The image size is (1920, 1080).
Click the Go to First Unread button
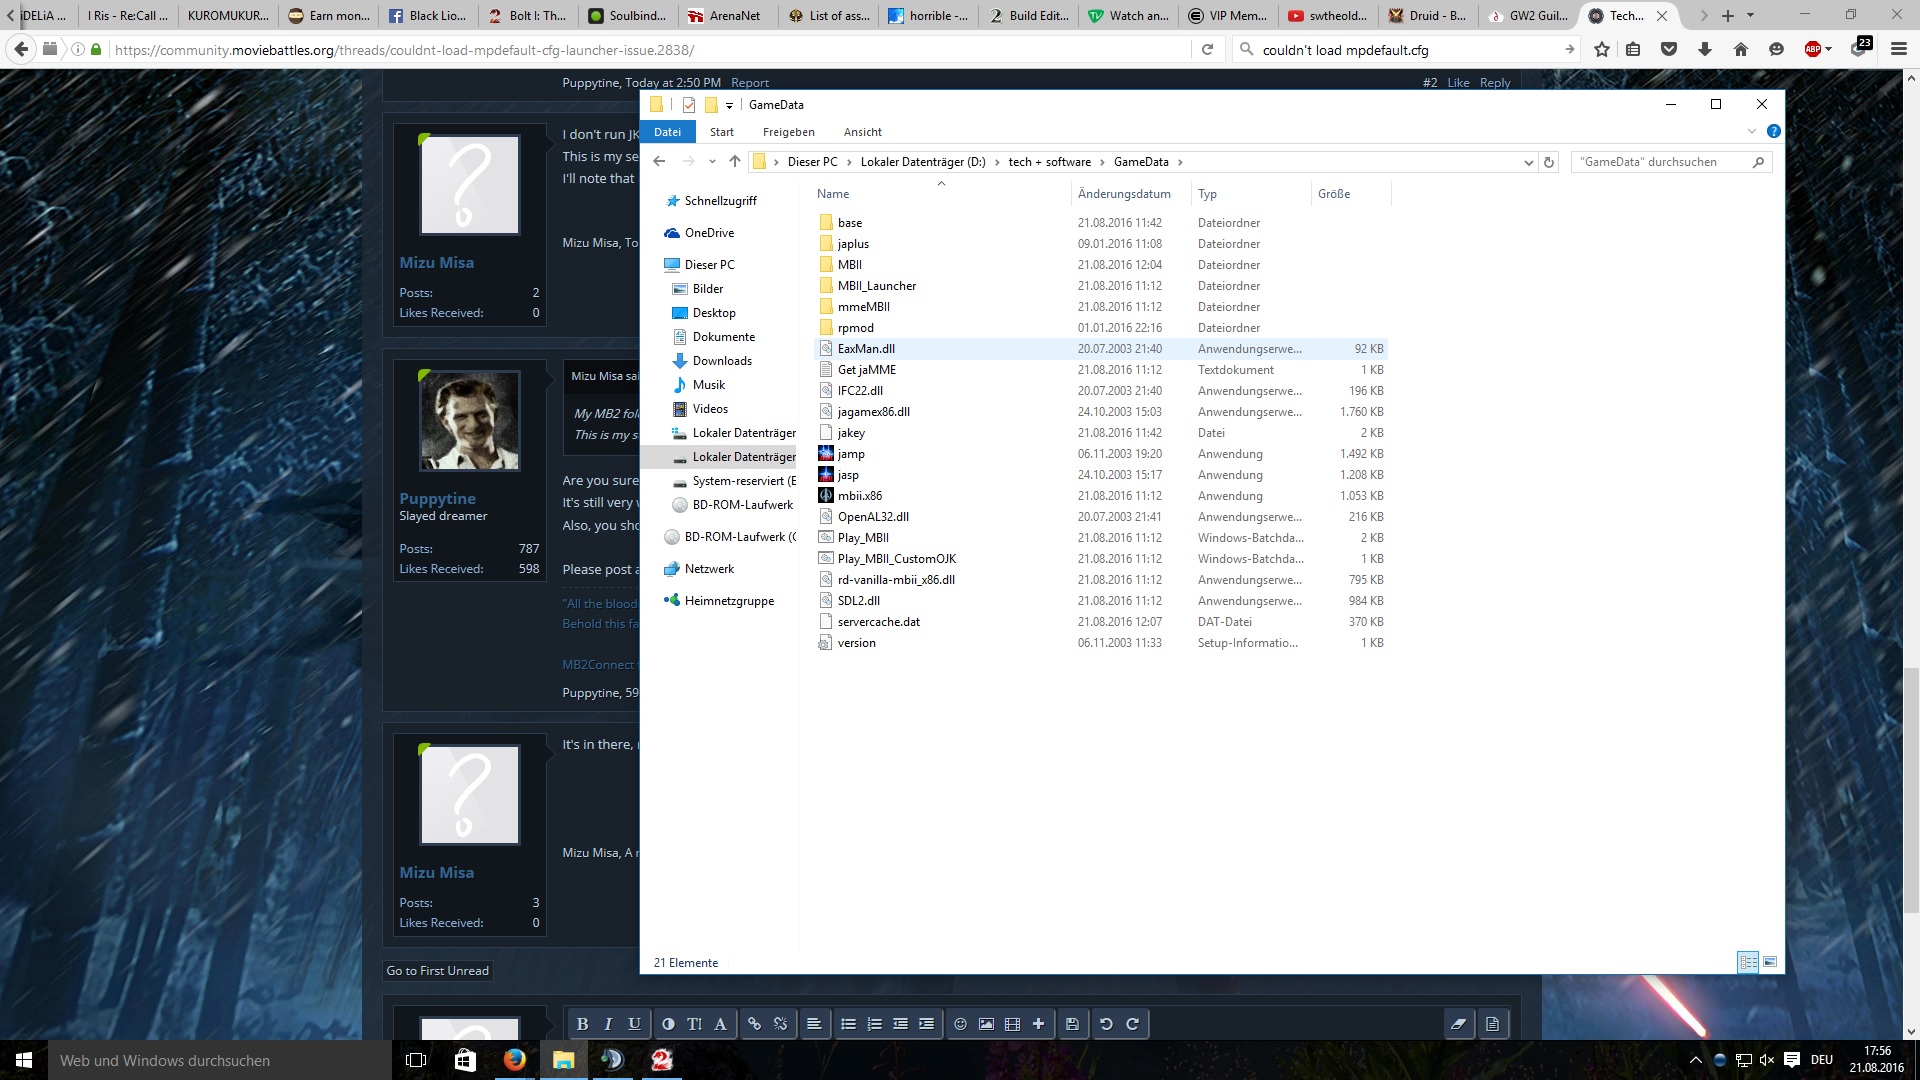pyautogui.click(x=438, y=971)
